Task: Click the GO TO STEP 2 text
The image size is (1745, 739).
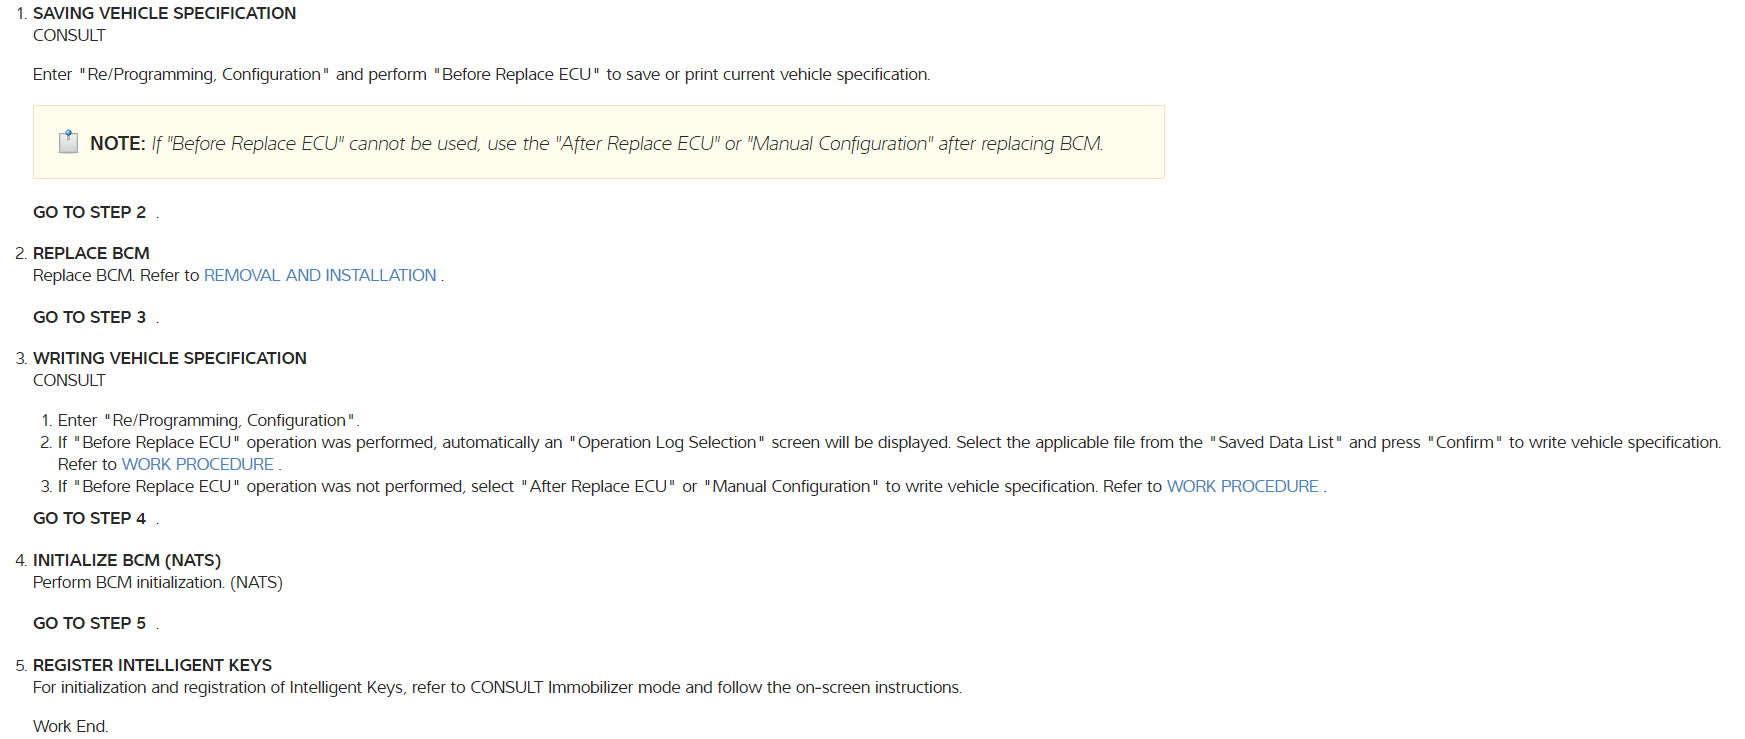Action: (x=89, y=212)
